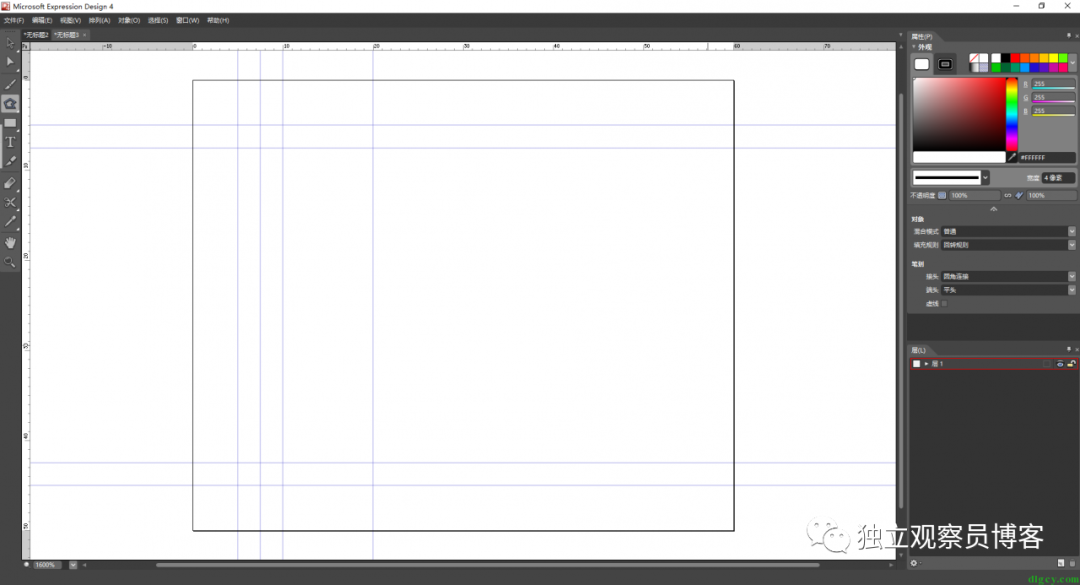1080x585 pixels.
Task: Pick the black swatch
Action: [1006, 59]
